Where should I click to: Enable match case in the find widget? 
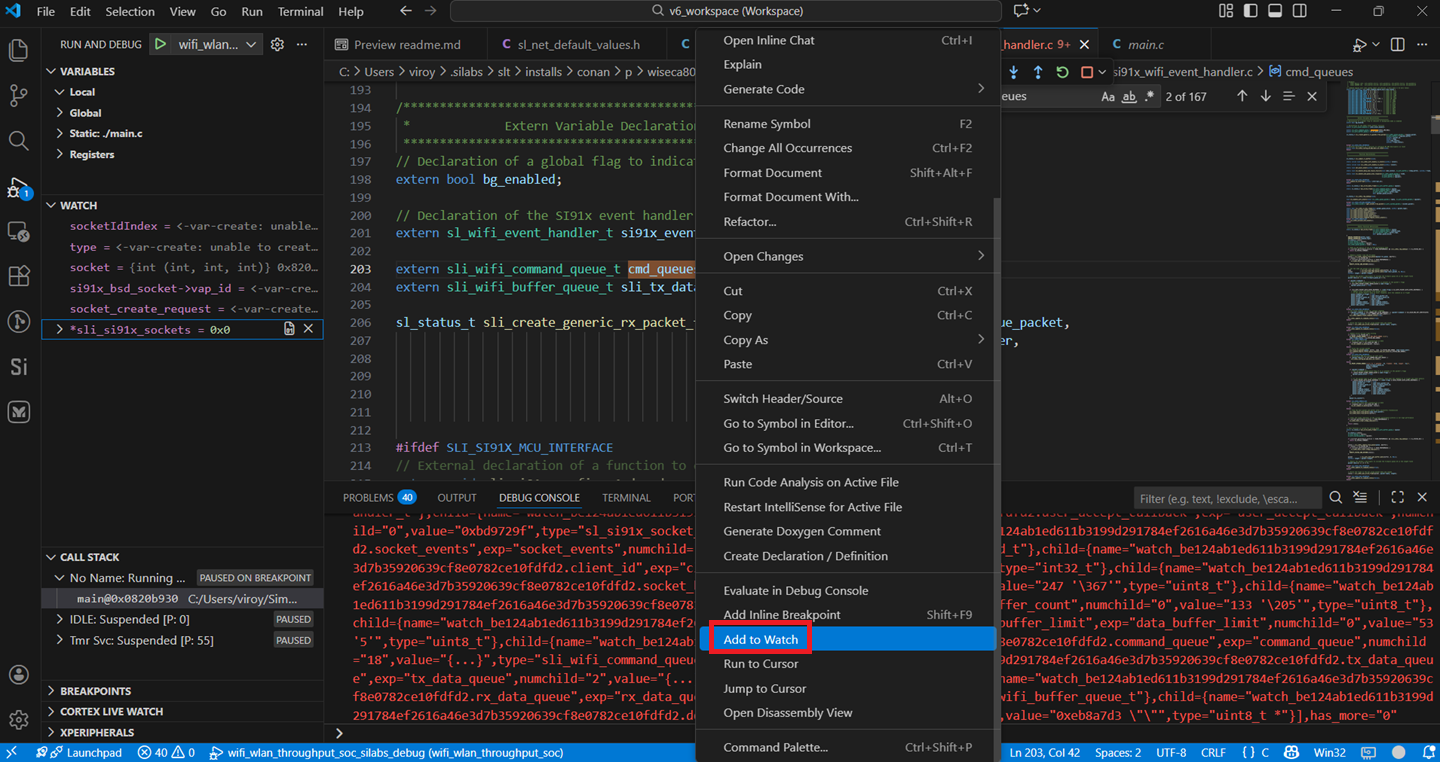[x=1108, y=96]
